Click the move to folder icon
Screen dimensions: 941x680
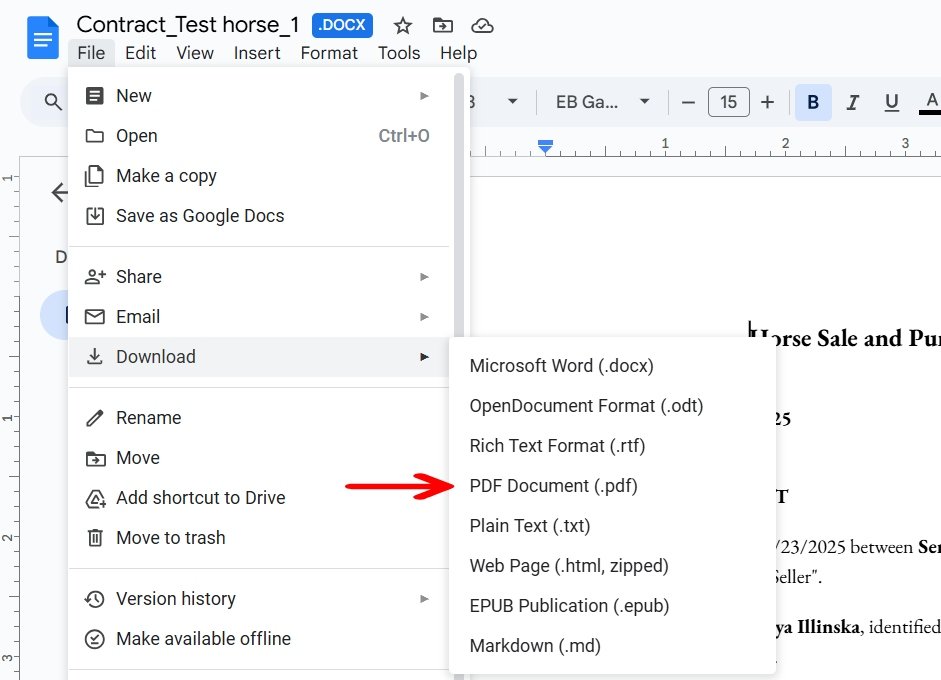pyautogui.click(x=442, y=26)
